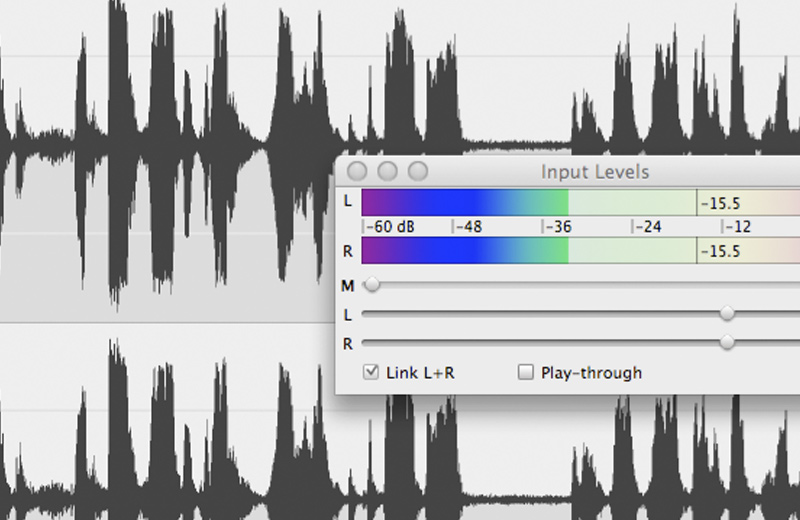Viewport: 800px width, 520px height.
Task: Click the L input gain slider knob
Action: point(727,314)
